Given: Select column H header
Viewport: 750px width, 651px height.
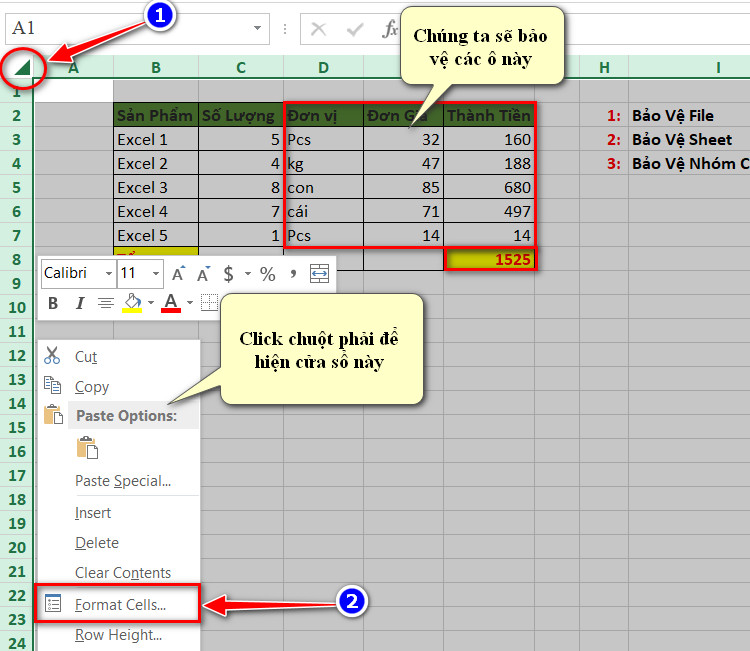Looking at the screenshot, I should point(605,67).
